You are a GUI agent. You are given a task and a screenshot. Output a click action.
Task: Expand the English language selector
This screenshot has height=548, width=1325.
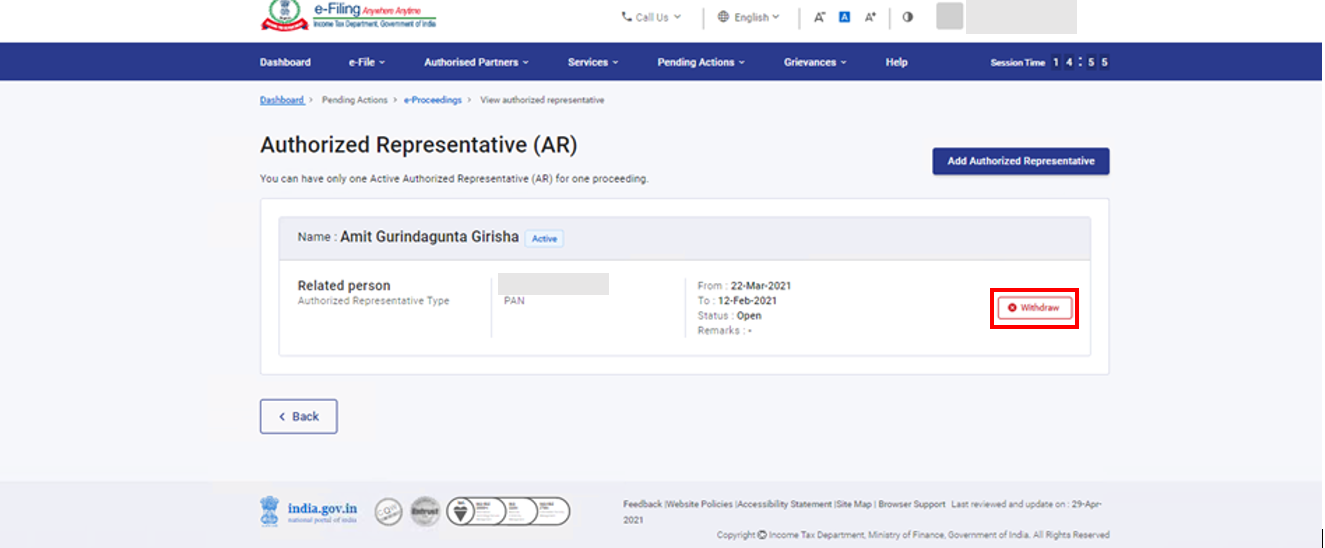pyautogui.click(x=749, y=17)
